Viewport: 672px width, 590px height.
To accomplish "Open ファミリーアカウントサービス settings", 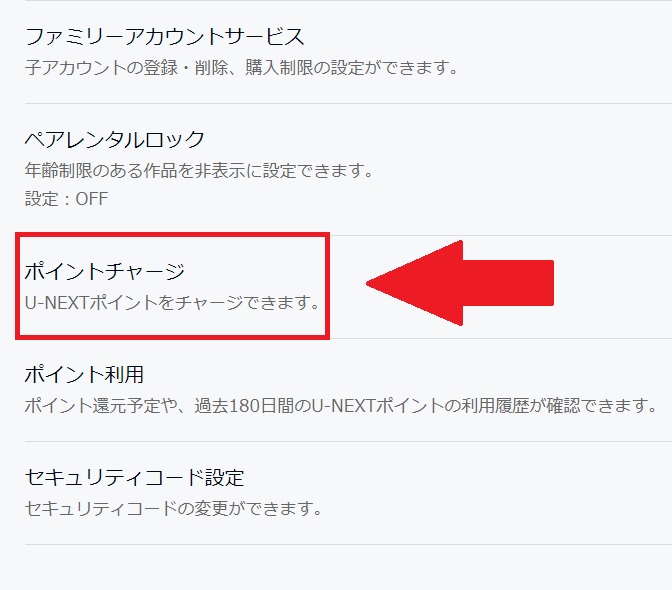I will point(165,37).
